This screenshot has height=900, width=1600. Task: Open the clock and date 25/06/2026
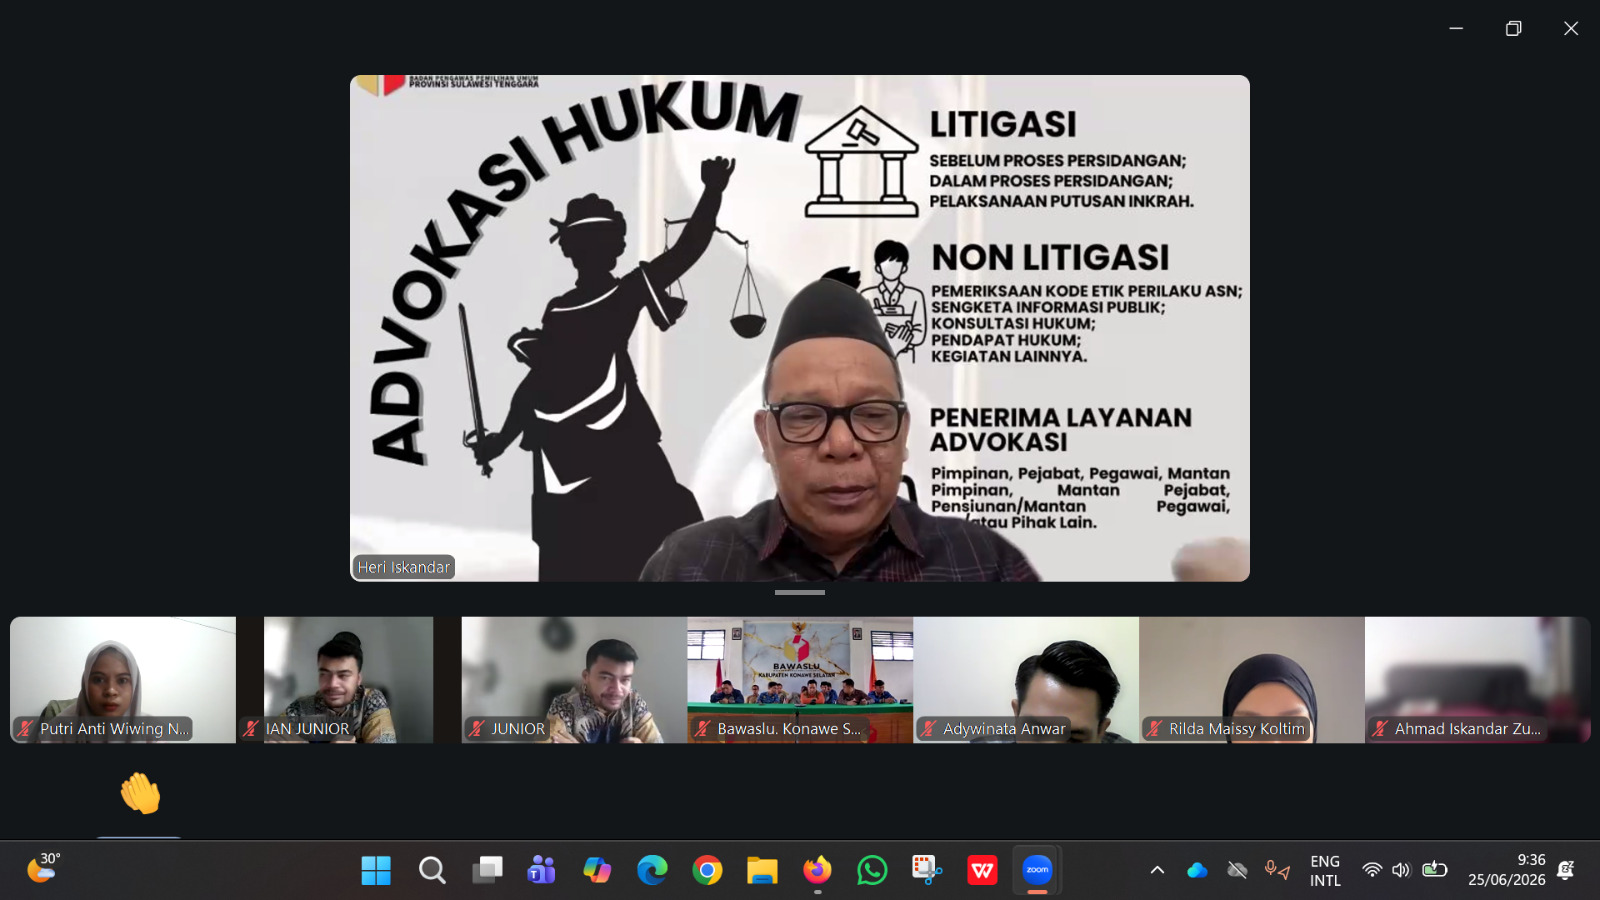1507,870
